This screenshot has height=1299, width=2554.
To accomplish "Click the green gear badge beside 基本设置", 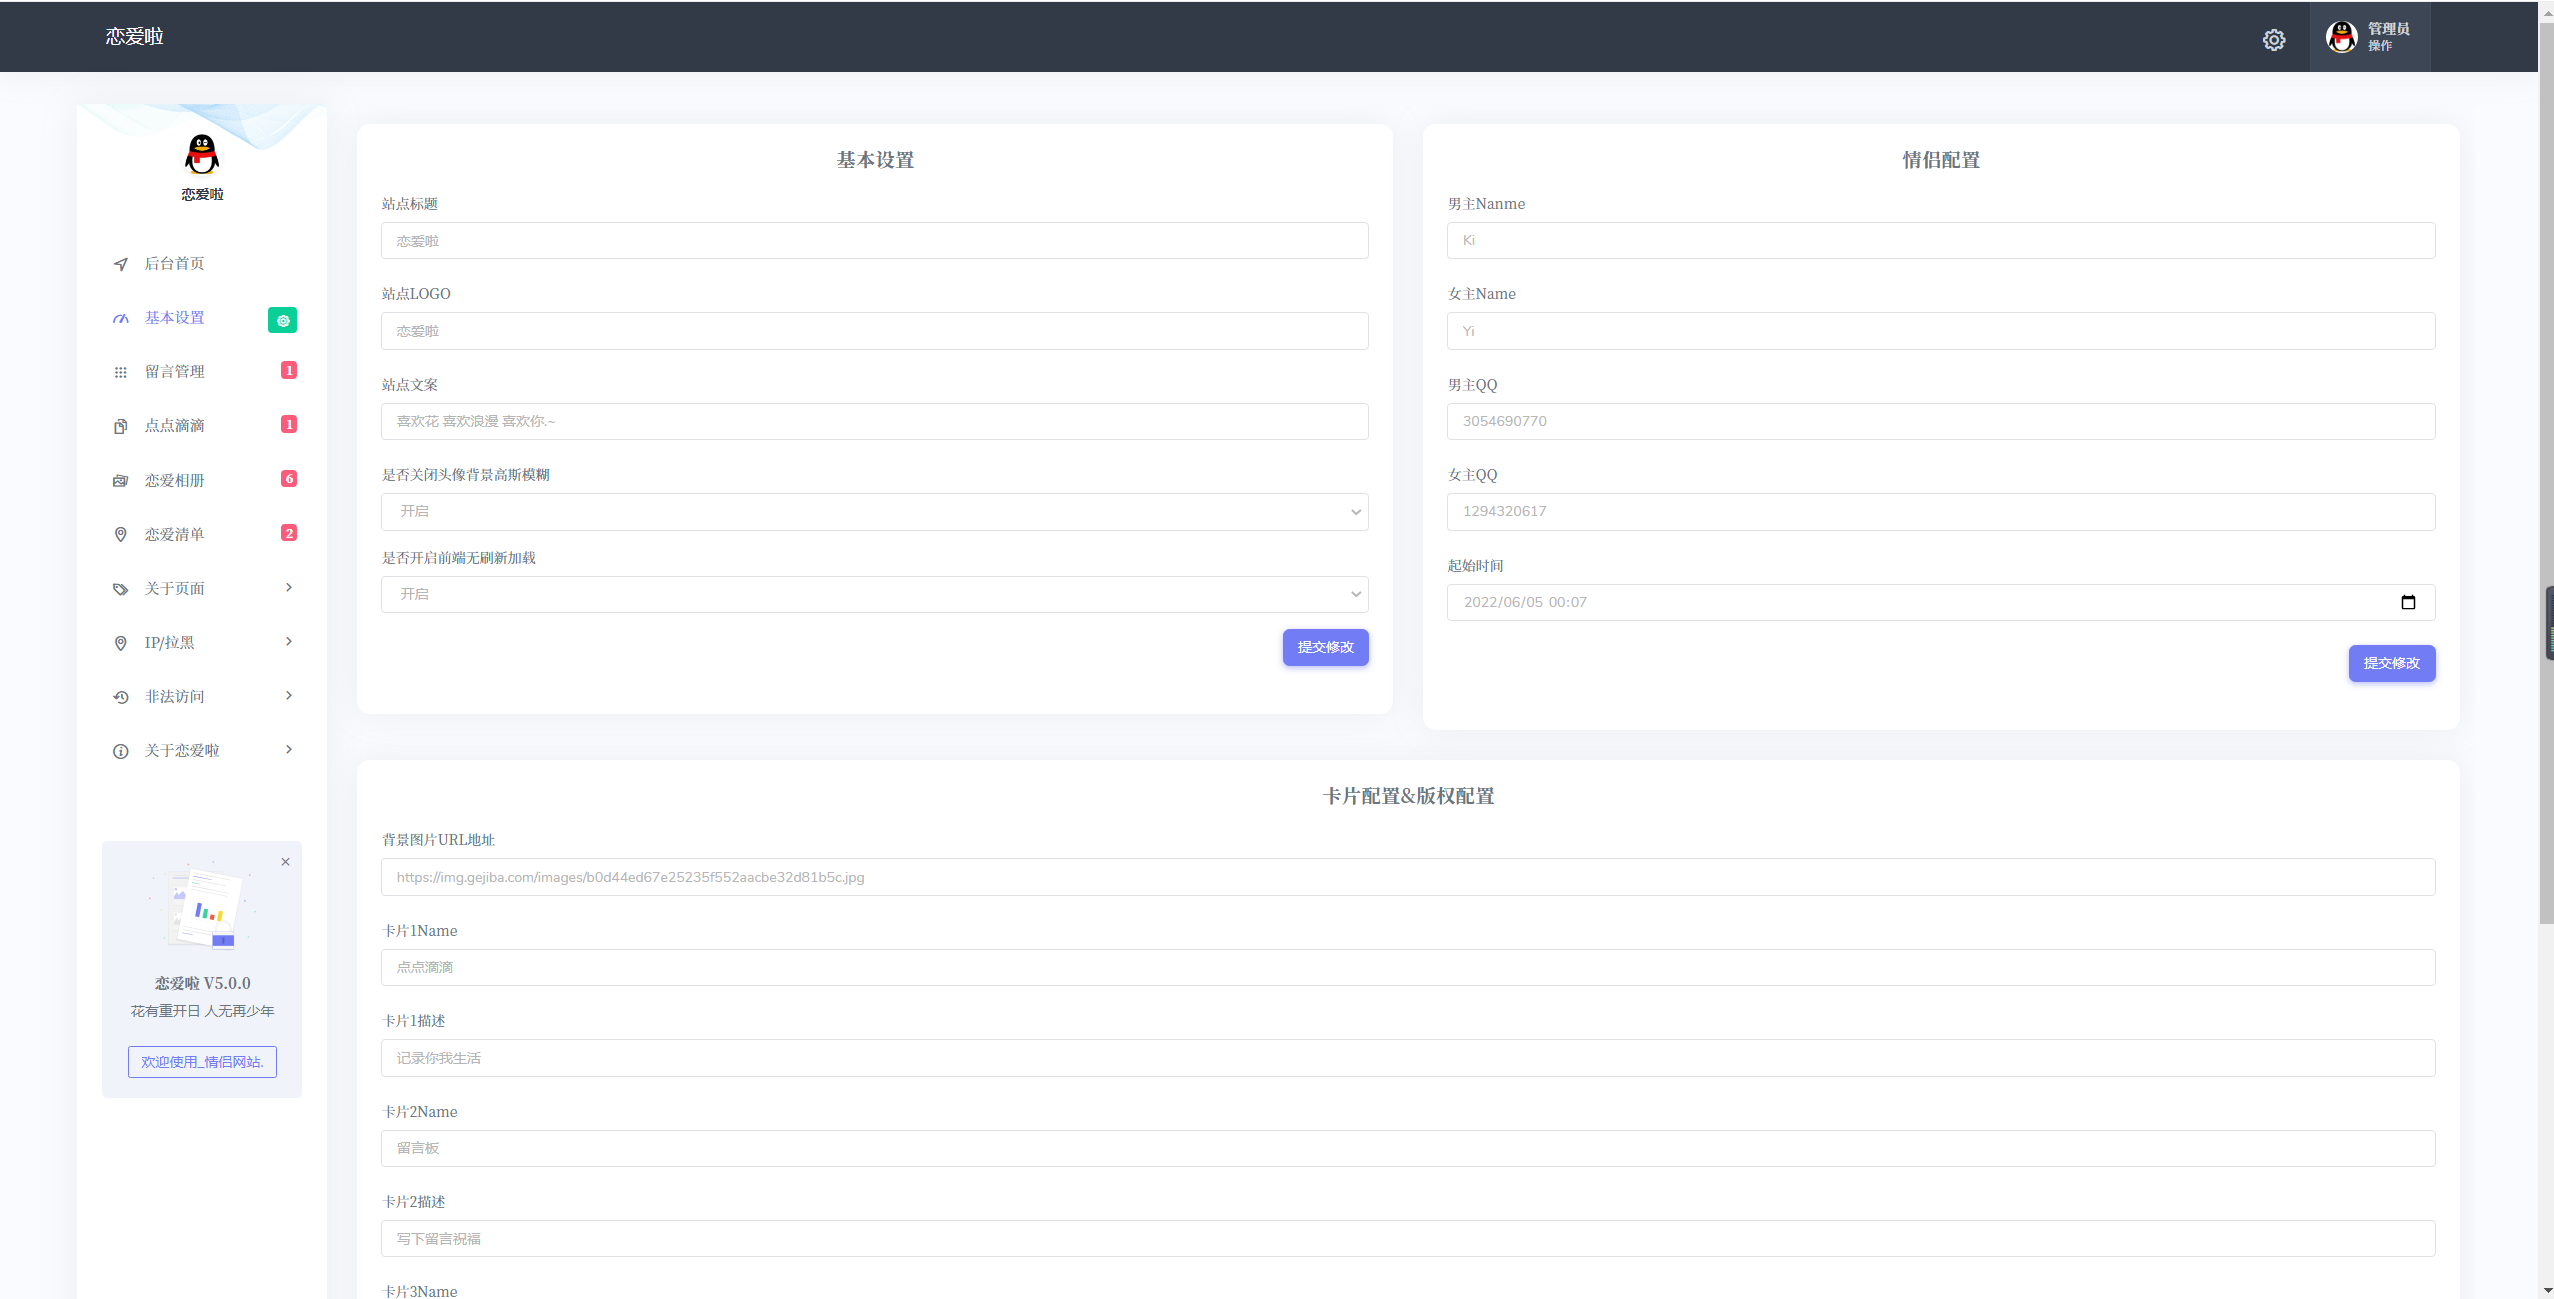I will [282, 320].
